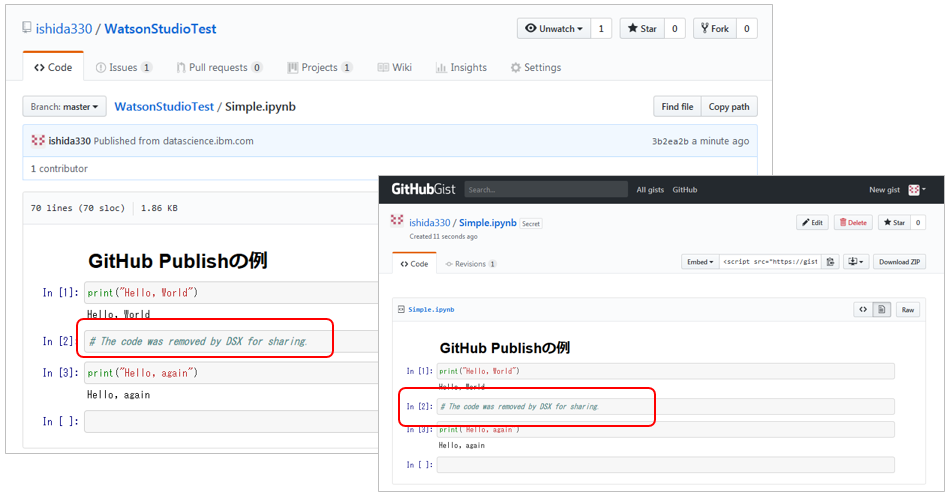
Task: Click the Copy path button
Action: [729, 107]
